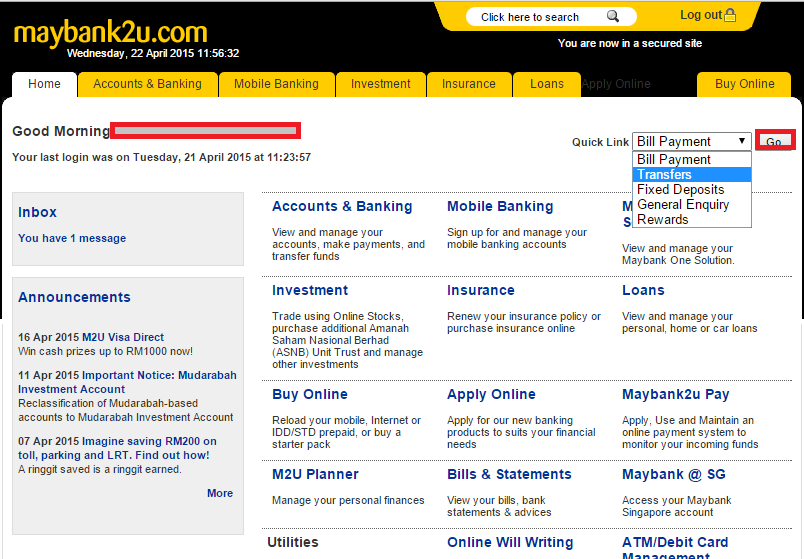Open the Maybank2u Pay section
The image size is (804, 559).
675,394
